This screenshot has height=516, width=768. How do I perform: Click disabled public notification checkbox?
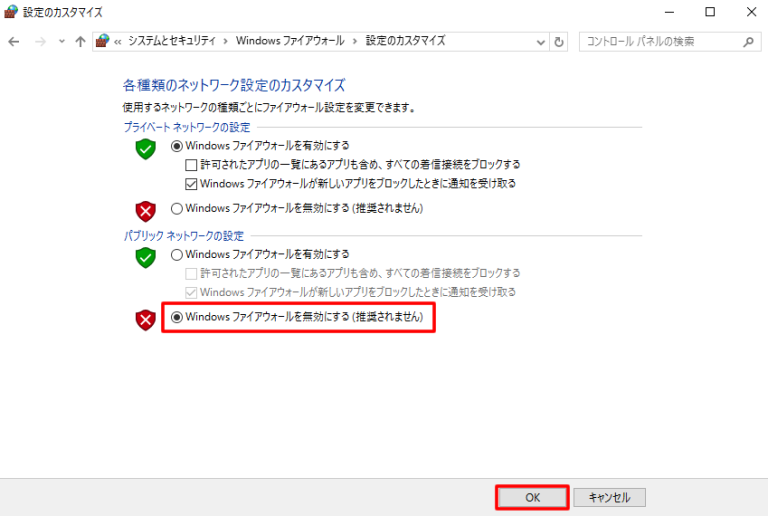pyautogui.click(x=191, y=293)
